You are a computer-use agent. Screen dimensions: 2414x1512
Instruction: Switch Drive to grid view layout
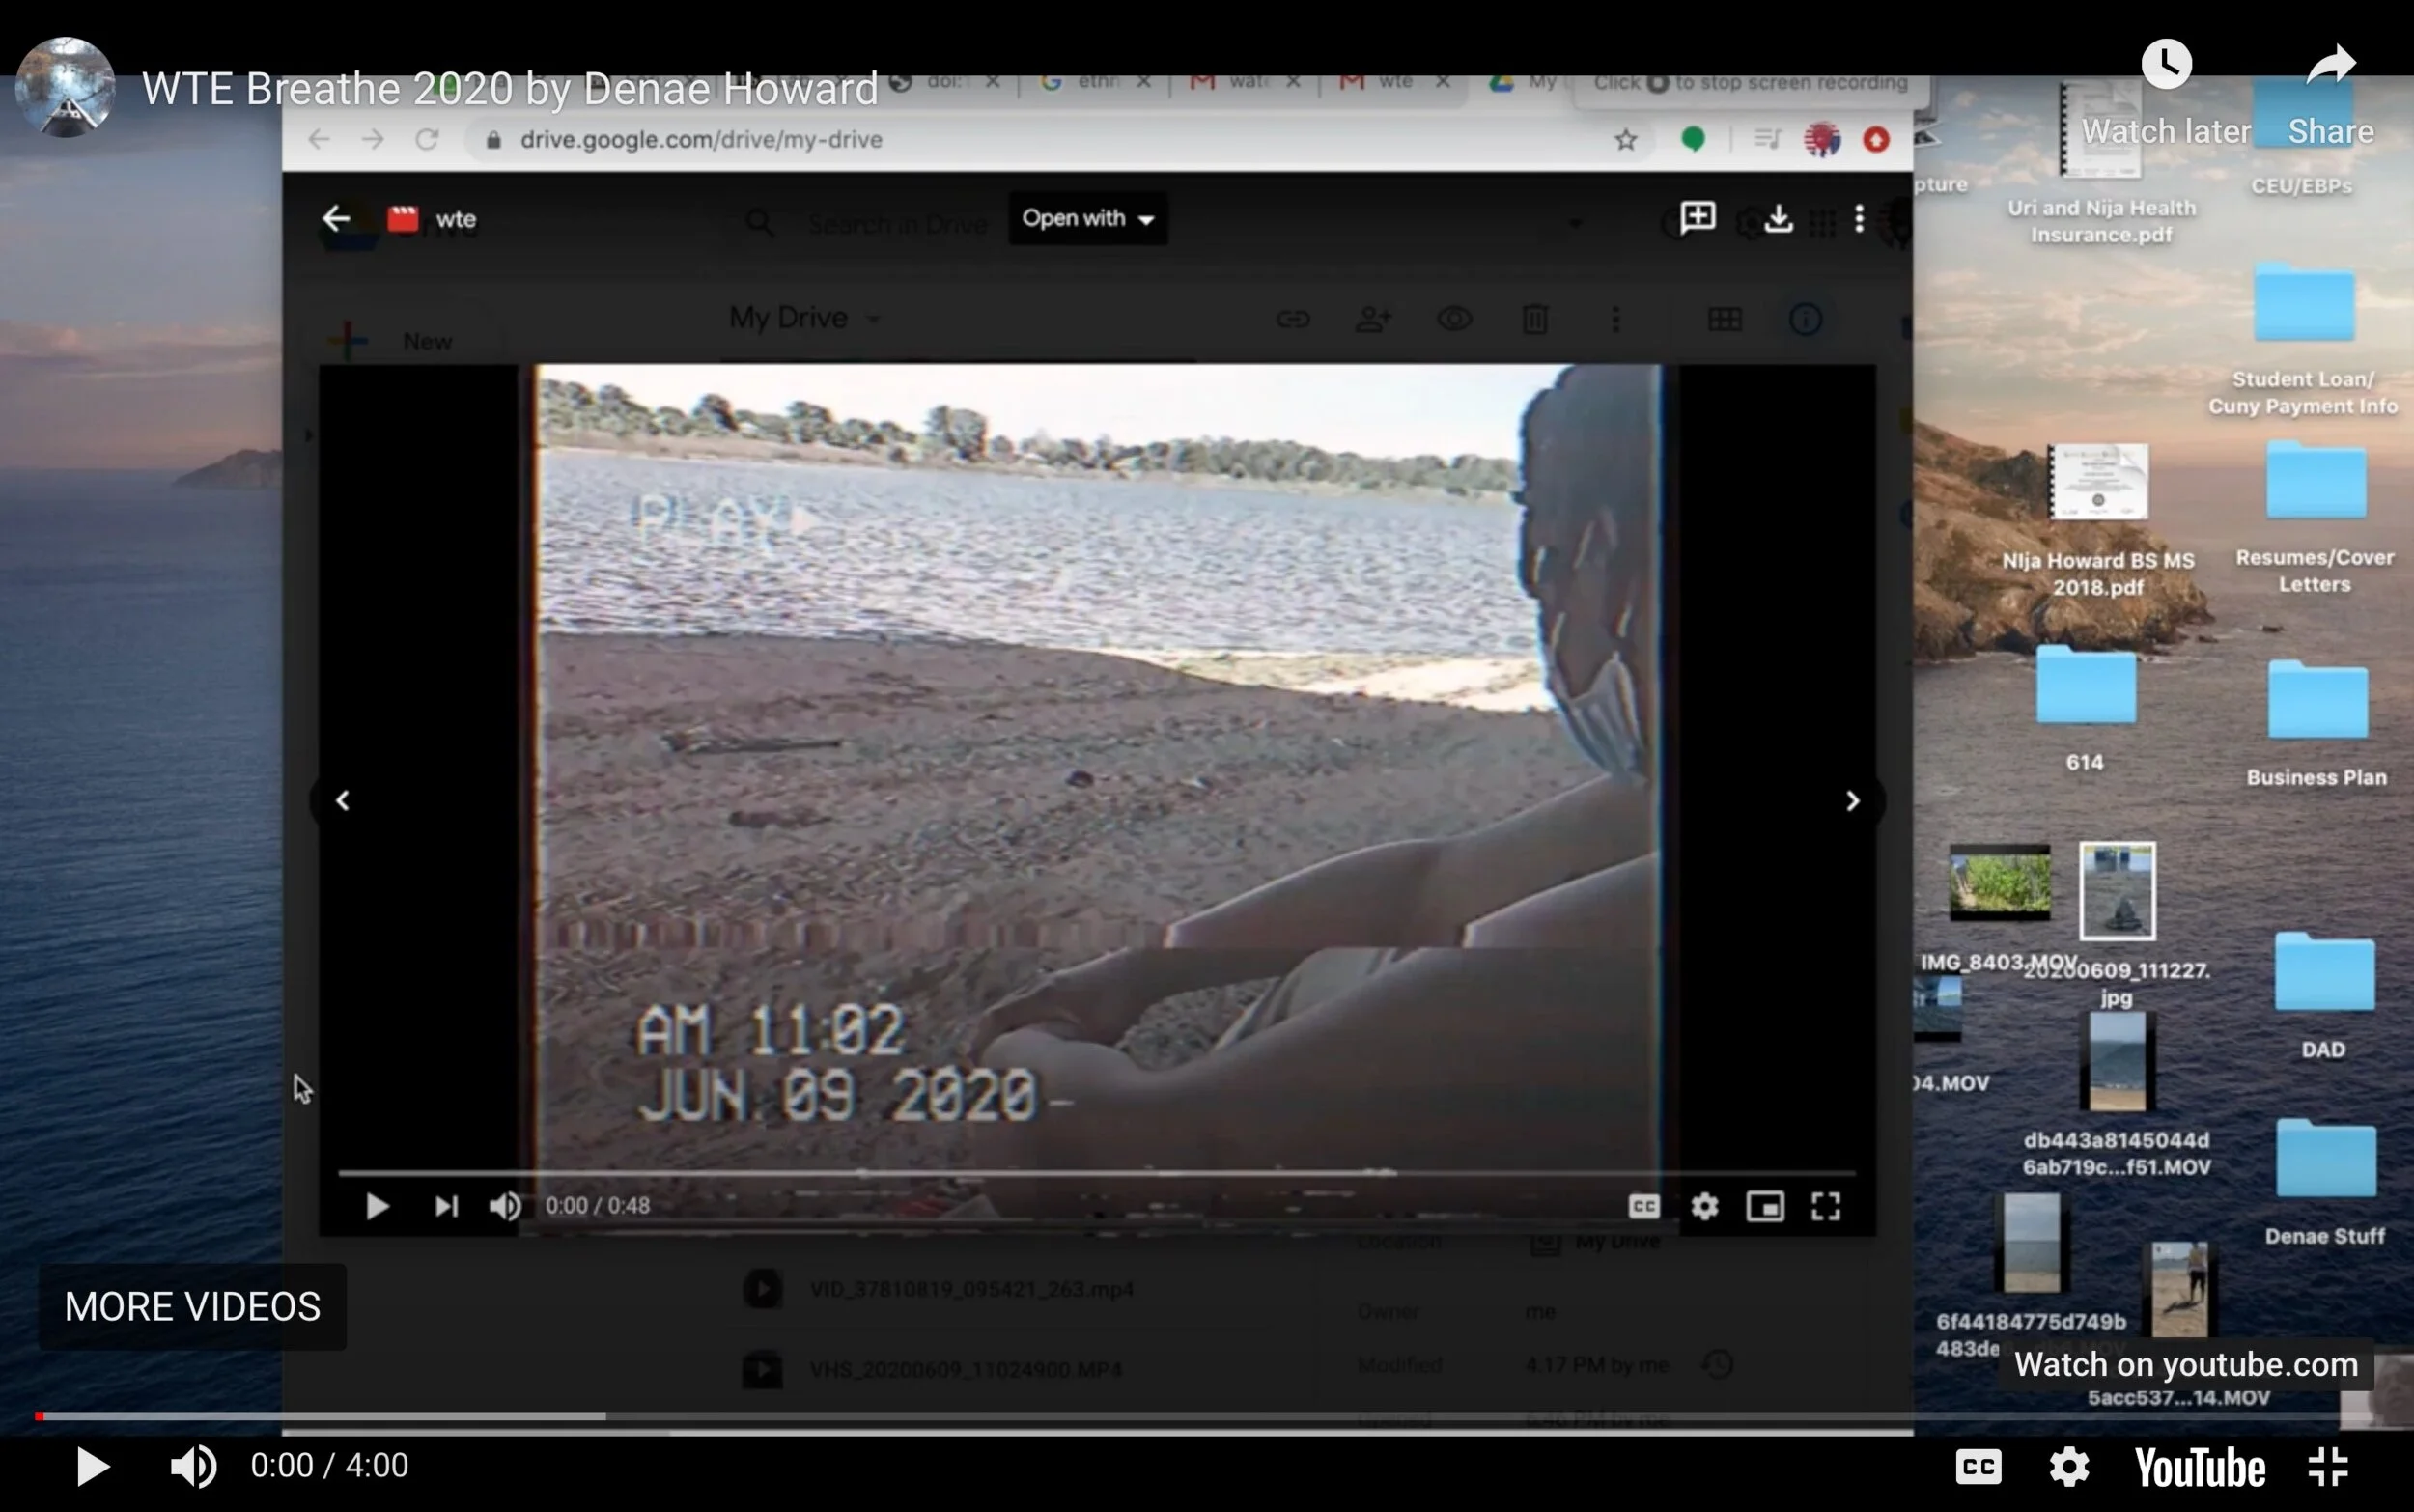(x=1725, y=318)
